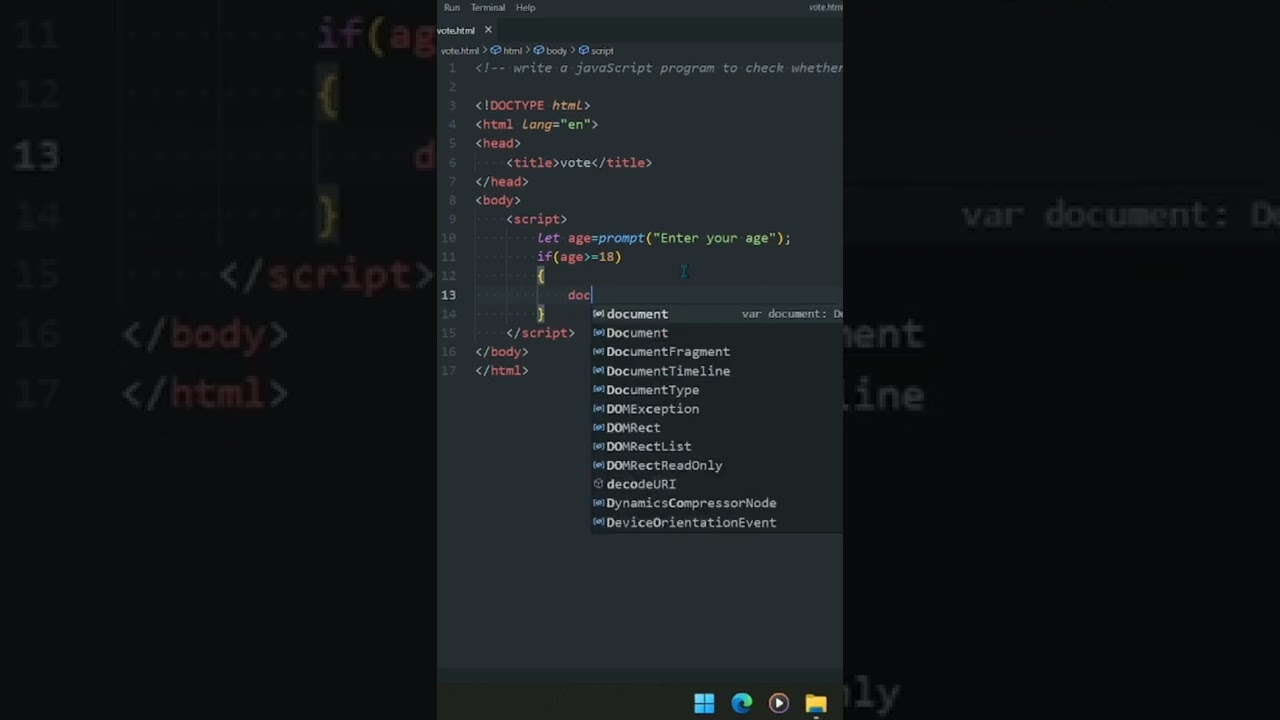Pick DOMRectReadOnly from the suggestion list
Viewport: 1280px width, 720px height.
(x=717, y=466)
